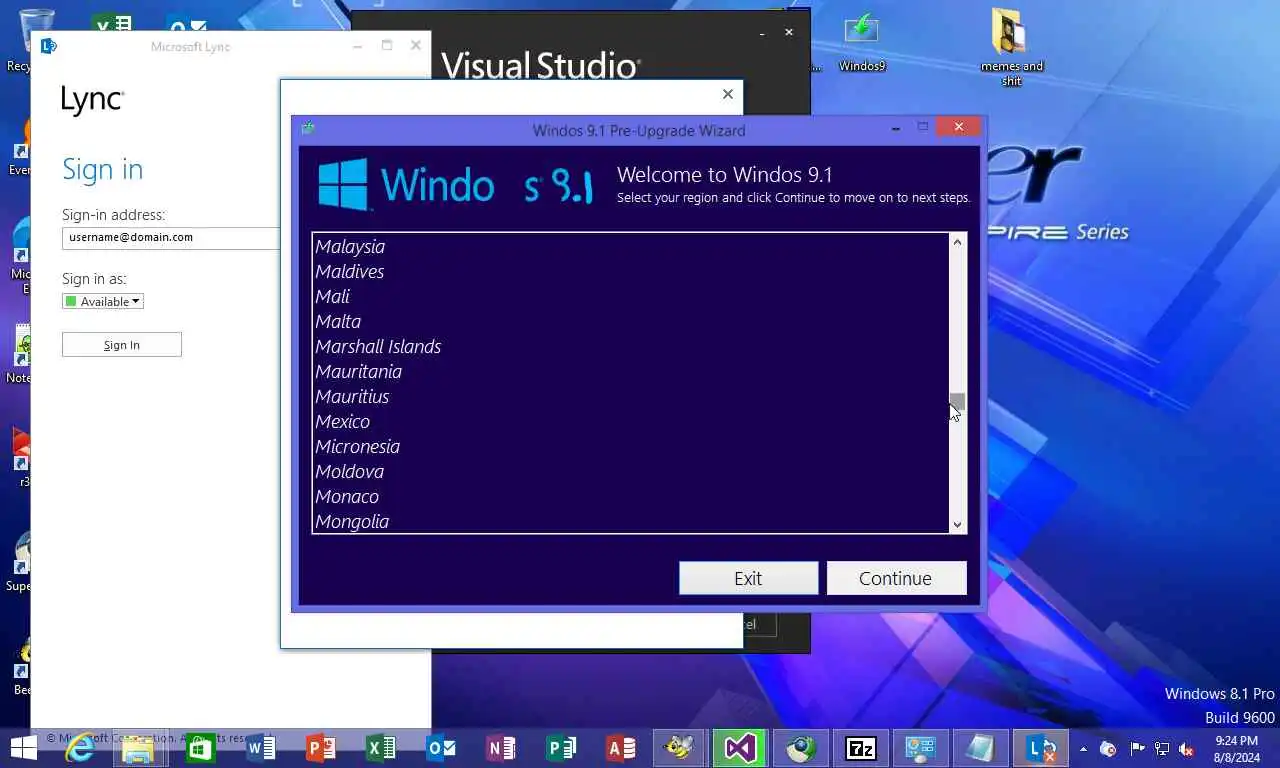Minimize the Windos 9.1 wizard window
The image size is (1280, 768).
896,127
